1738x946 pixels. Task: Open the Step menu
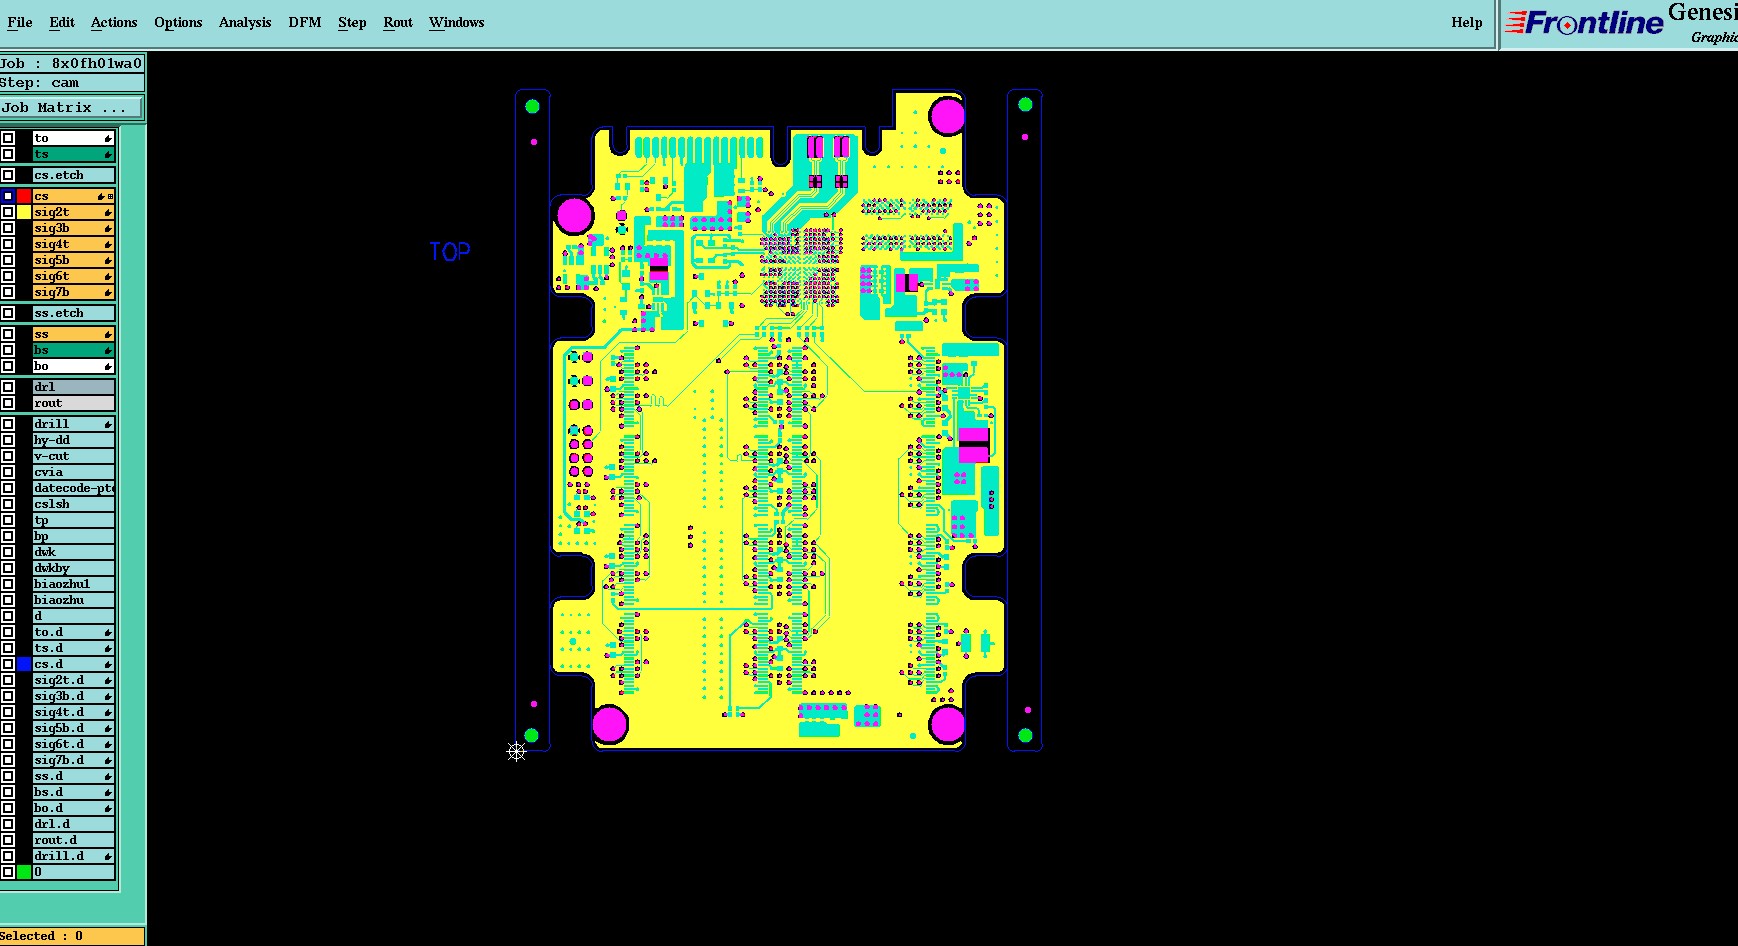tap(352, 22)
